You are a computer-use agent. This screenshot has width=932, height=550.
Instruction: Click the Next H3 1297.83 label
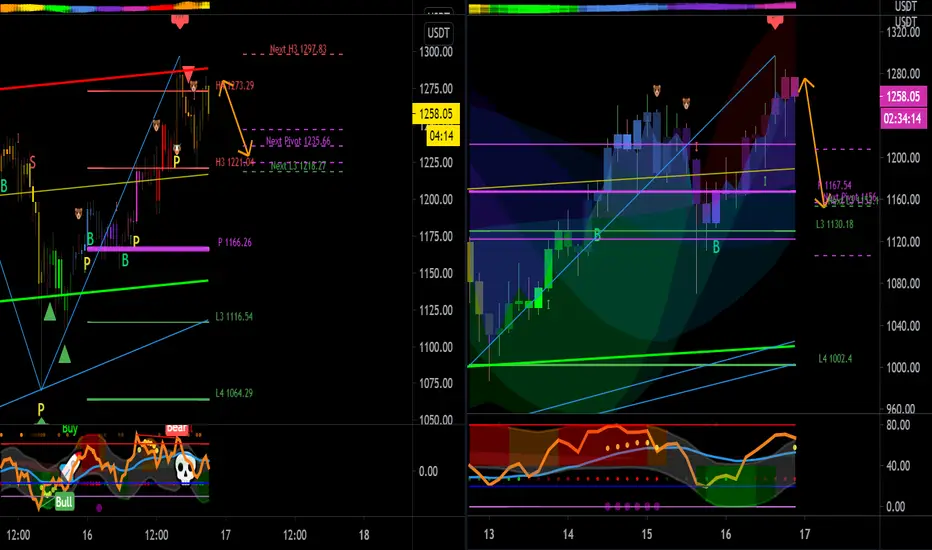coord(298,49)
